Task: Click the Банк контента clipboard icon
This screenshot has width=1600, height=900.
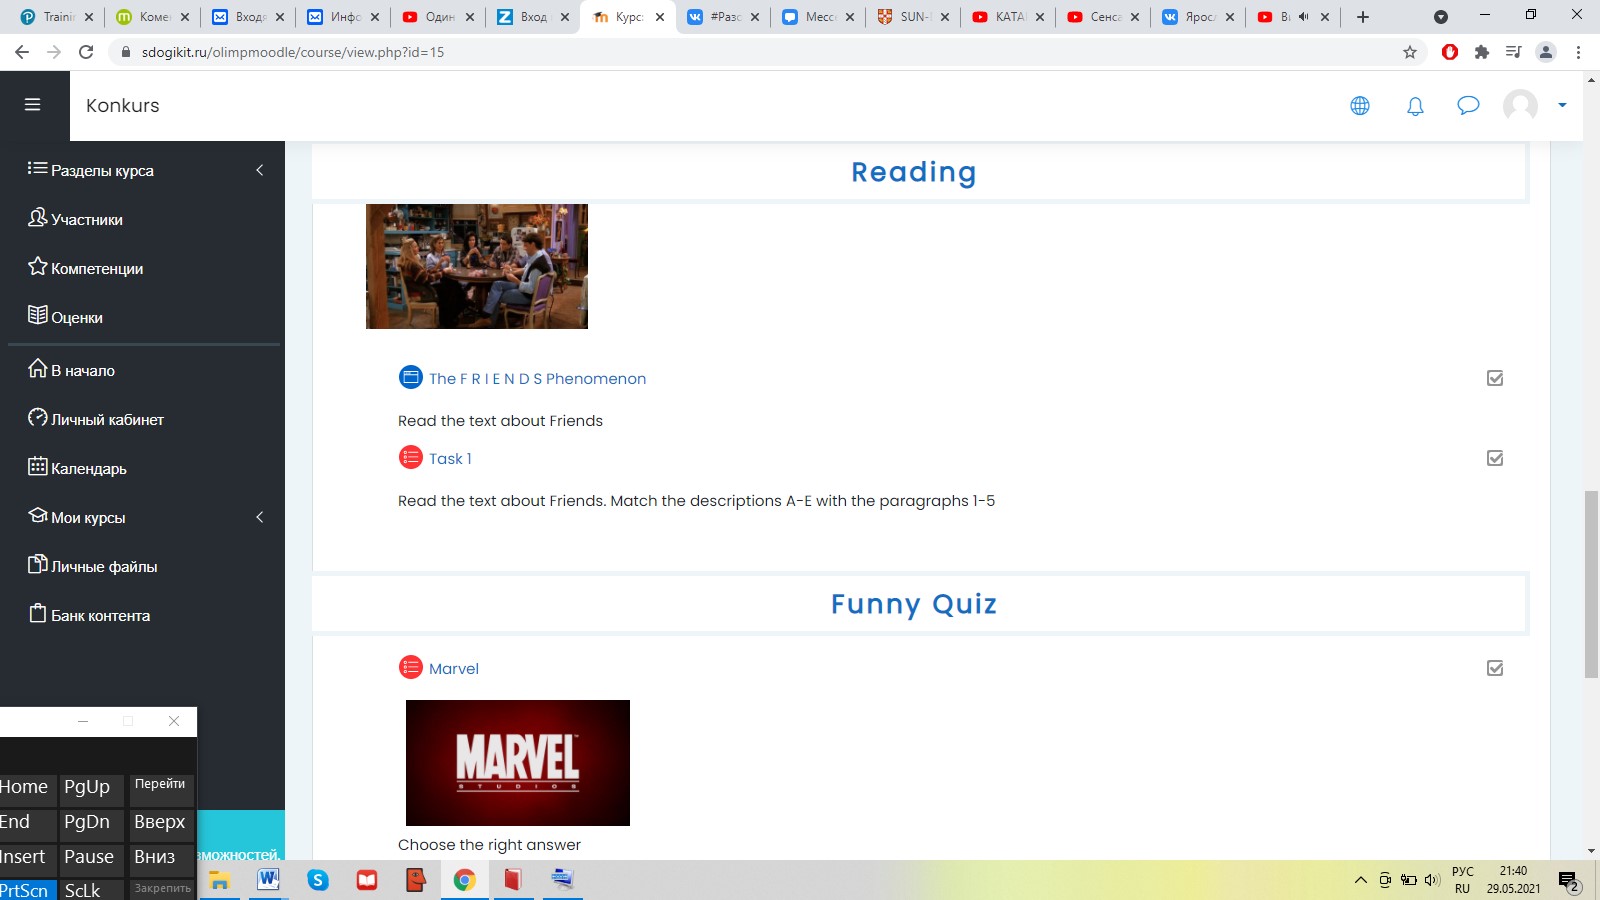Action: 38,613
